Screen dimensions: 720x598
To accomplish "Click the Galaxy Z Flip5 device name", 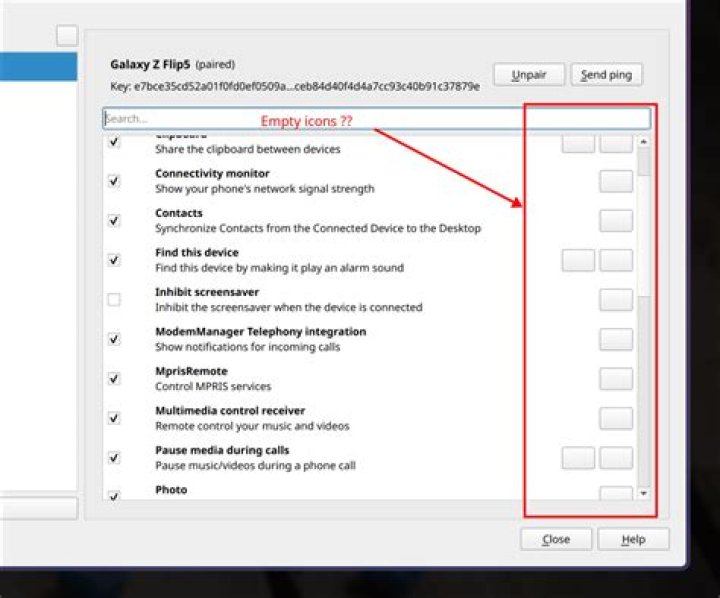I will click(150, 64).
